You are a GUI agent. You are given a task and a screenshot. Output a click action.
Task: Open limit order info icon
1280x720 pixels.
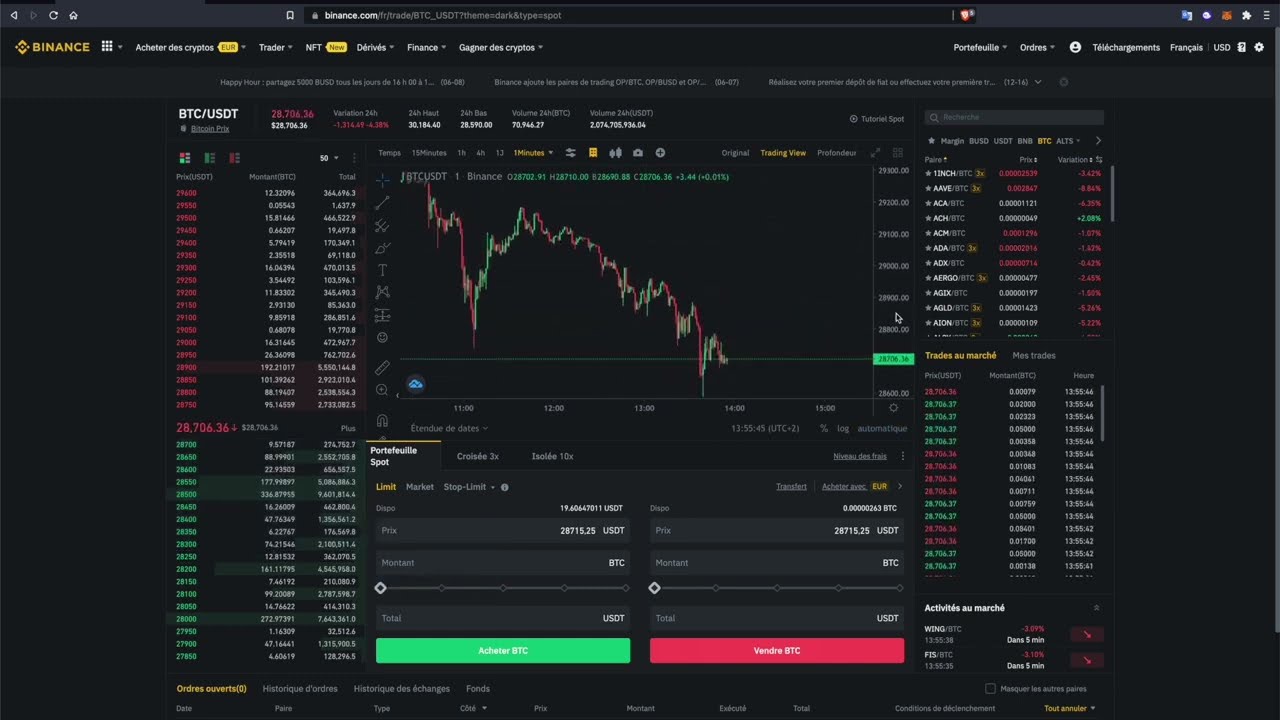(504, 487)
